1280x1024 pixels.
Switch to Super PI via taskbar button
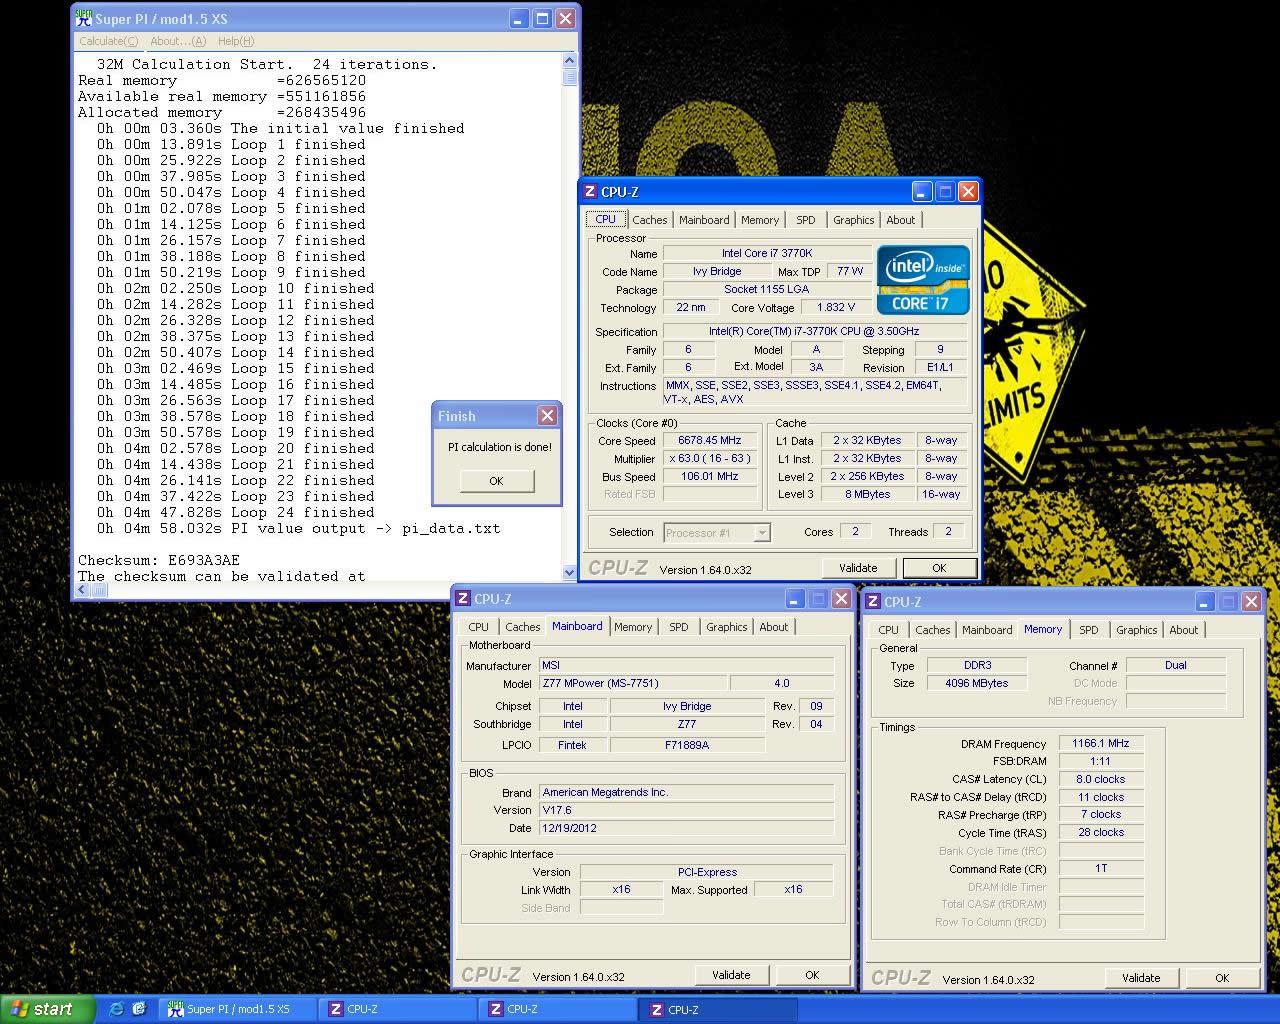point(238,1009)
